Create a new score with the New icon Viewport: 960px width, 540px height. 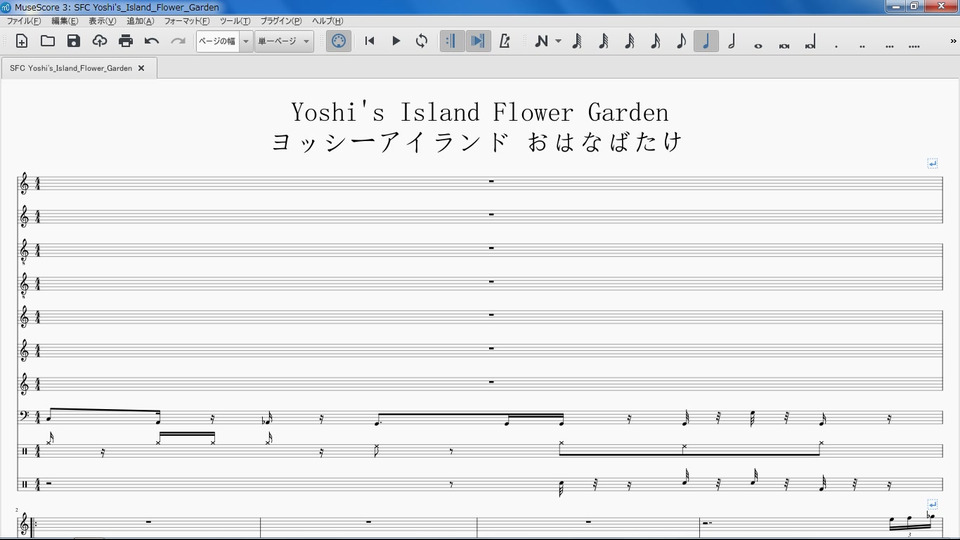coord(21,41)
